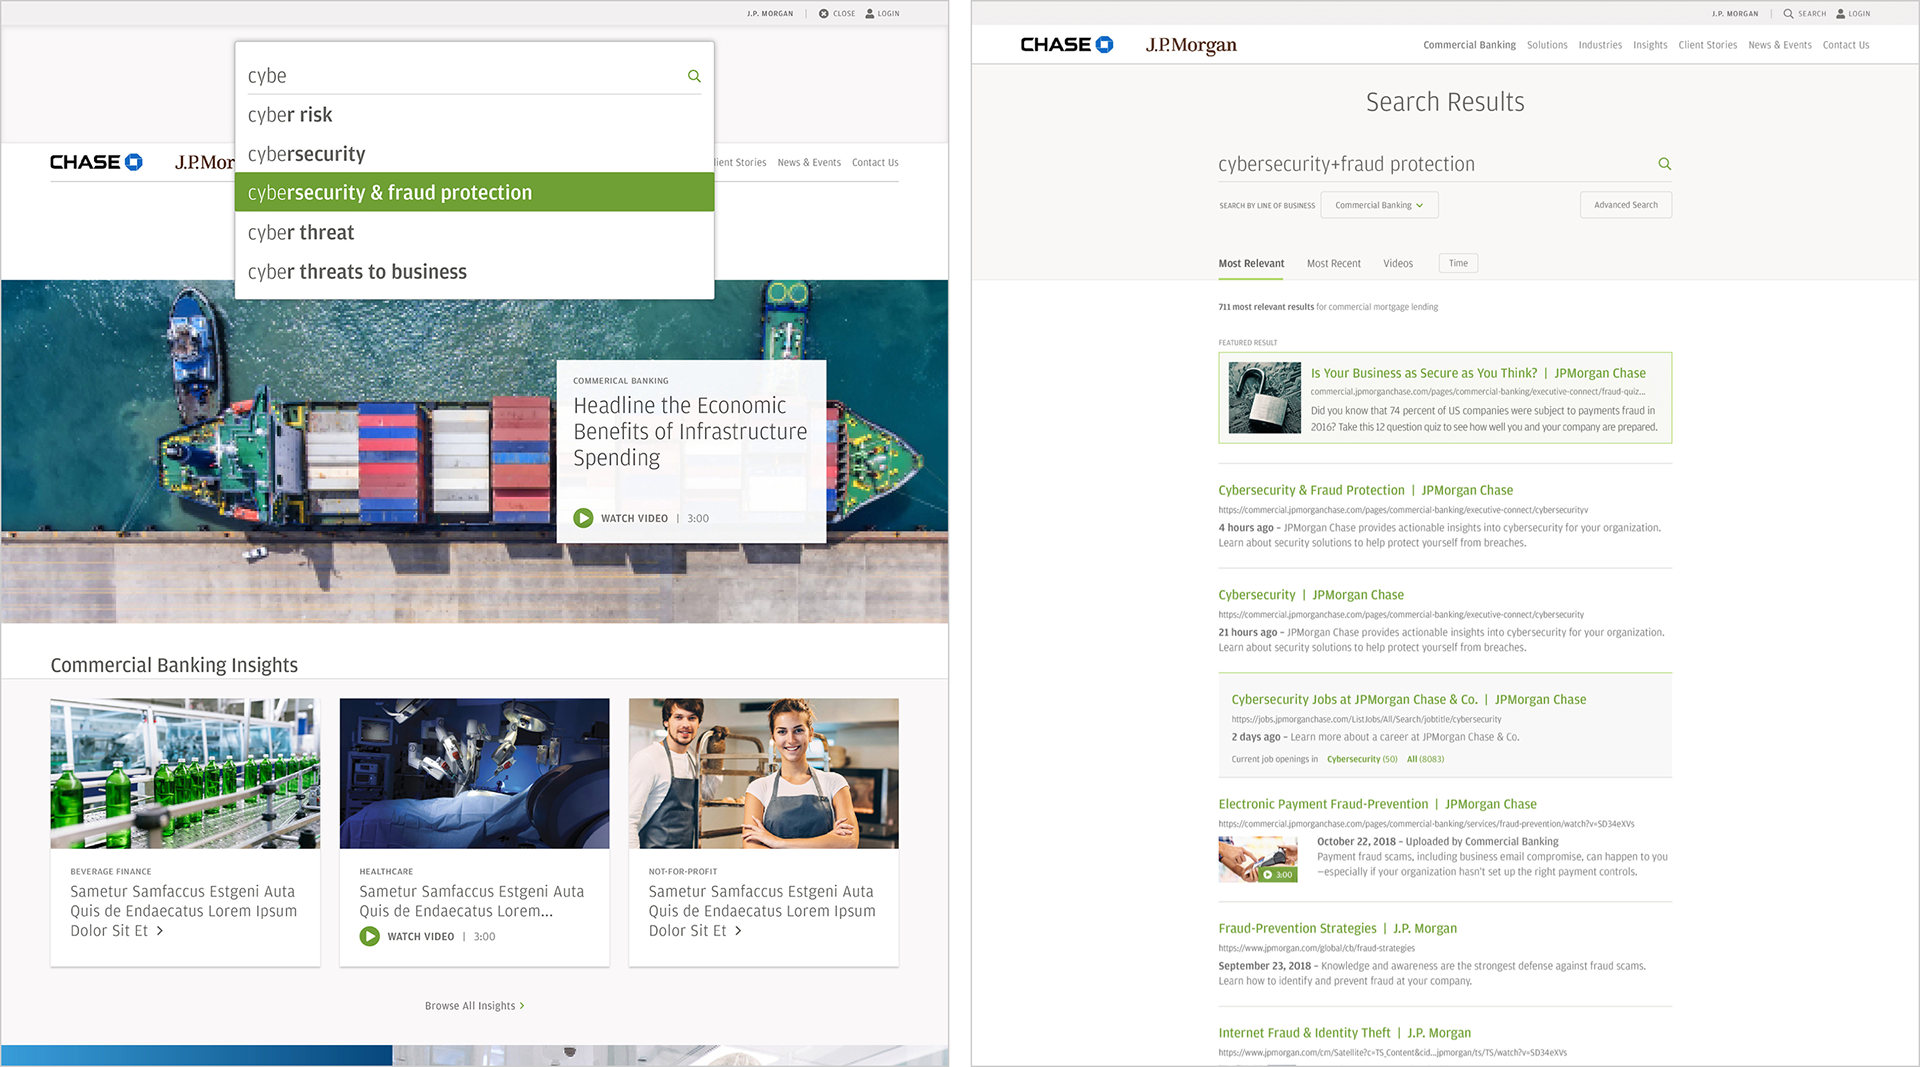Click the Chase logo on right page header
This screenshot has width=1920, height=1067.
coord(1066,45)
